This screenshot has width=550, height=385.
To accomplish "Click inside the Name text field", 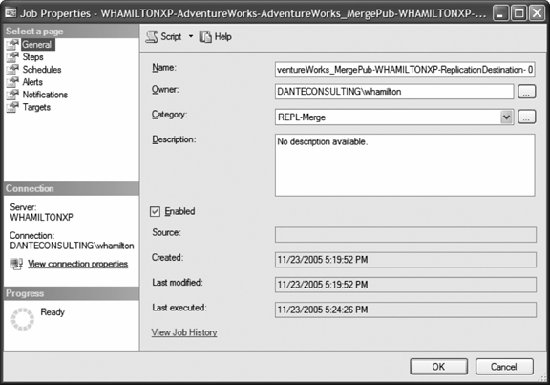I will pos(405,70).
